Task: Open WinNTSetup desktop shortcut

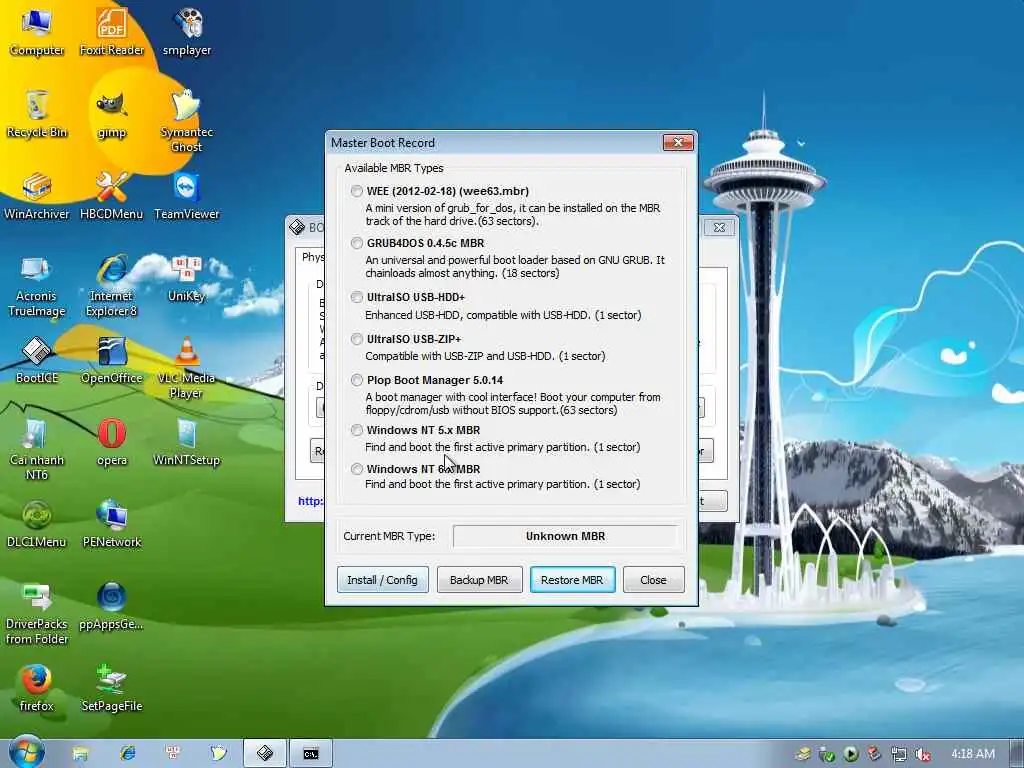Action: (x=187, y=441)
